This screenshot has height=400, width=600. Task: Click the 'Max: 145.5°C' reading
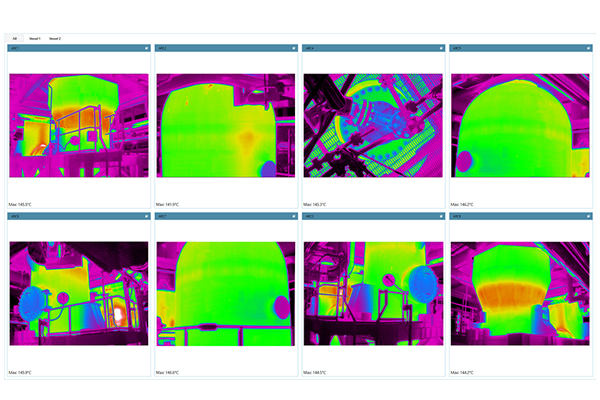20,204
